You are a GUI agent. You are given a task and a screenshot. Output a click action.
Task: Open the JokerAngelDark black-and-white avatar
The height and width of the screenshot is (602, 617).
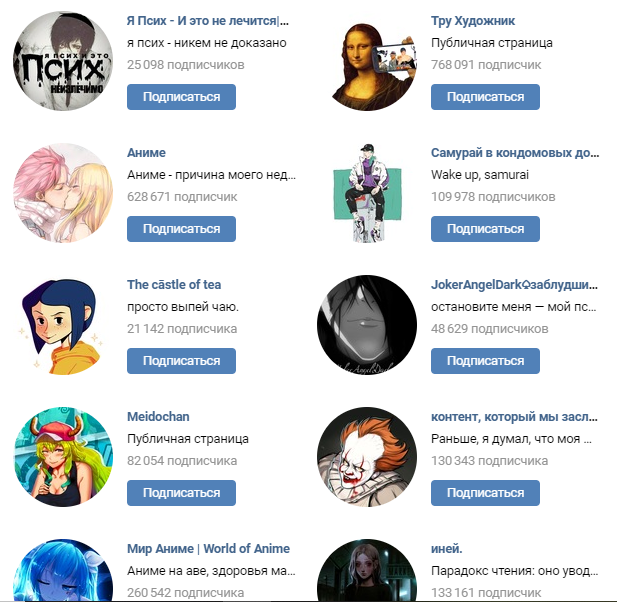pyautogui.click(x=367, y=325)
